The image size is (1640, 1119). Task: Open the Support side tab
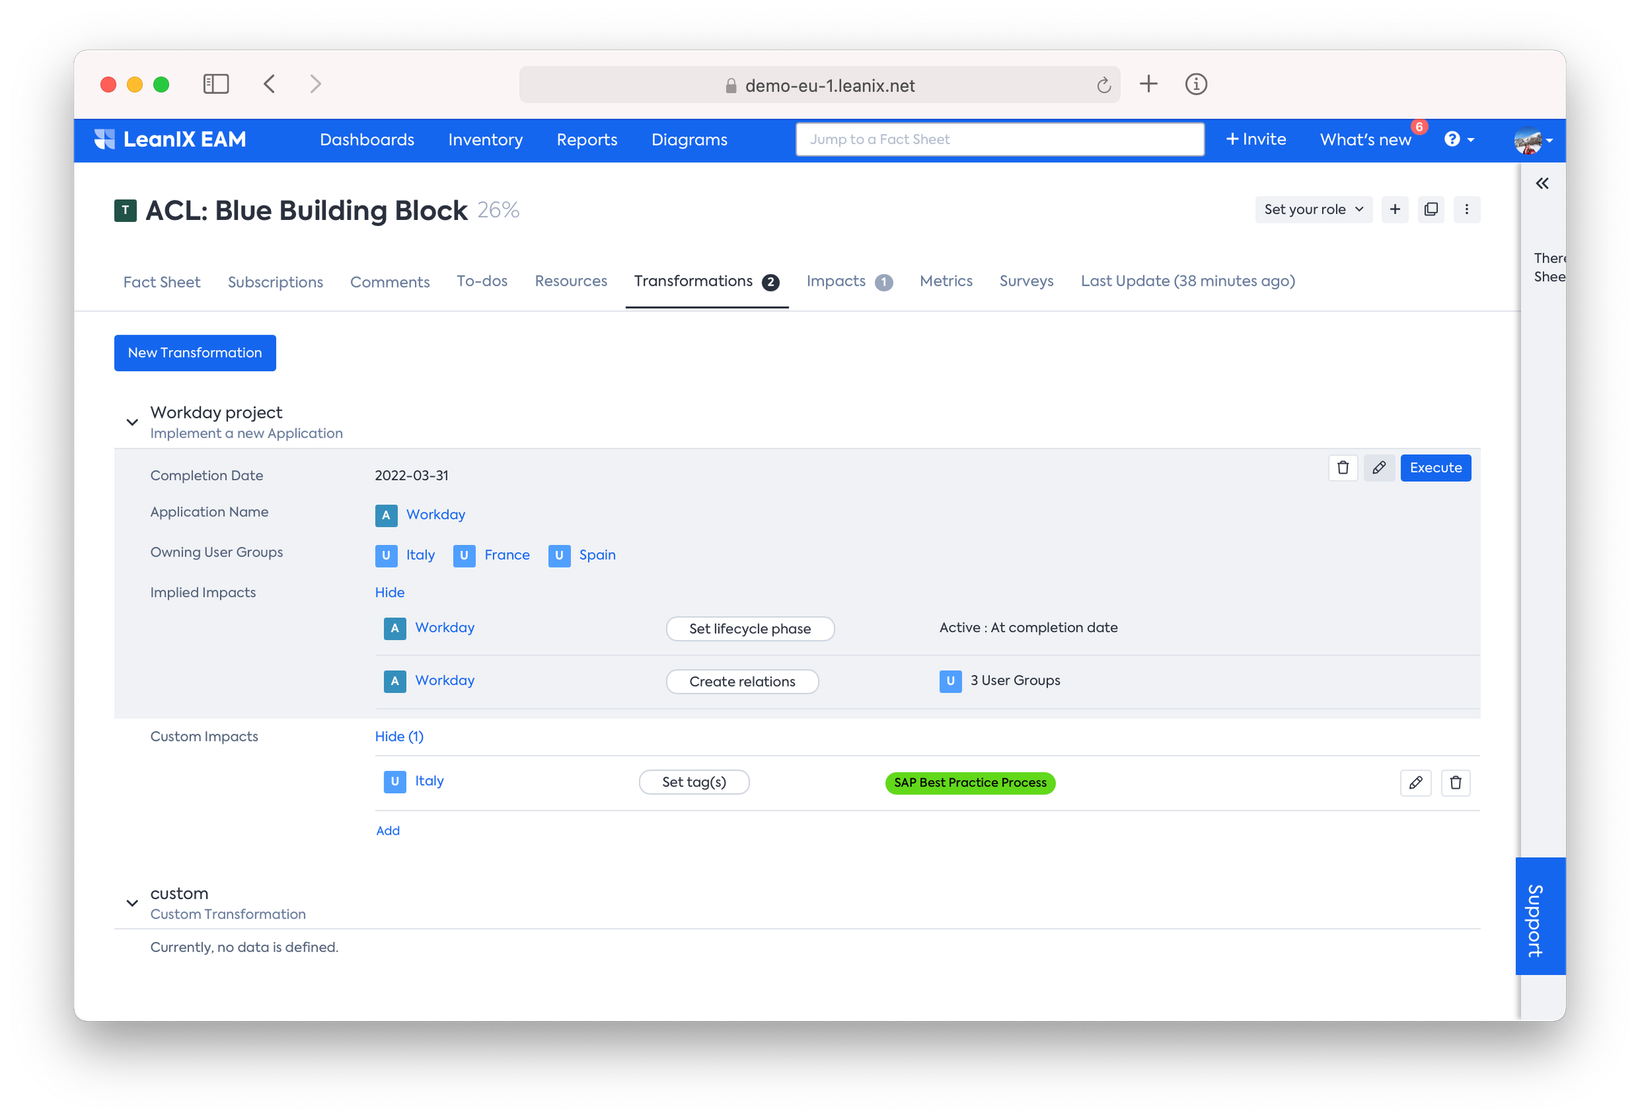tap(1540, 916)
